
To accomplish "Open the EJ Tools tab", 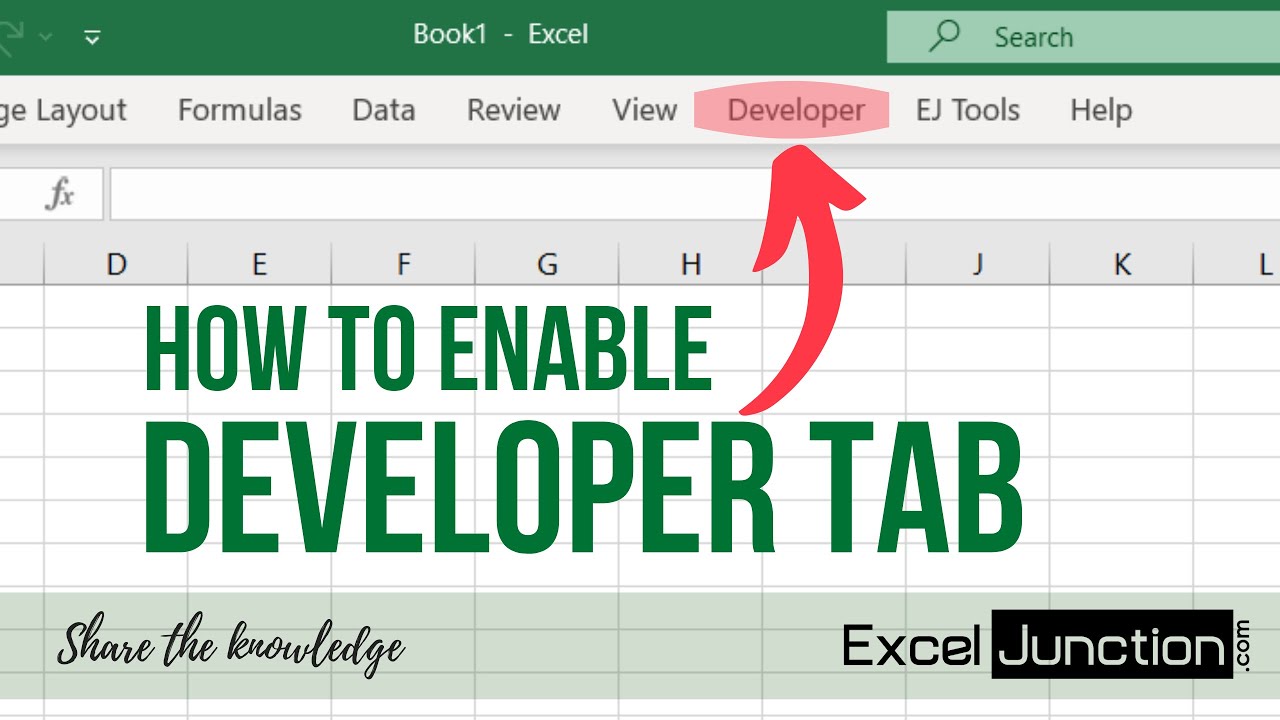I will (968, 110).
